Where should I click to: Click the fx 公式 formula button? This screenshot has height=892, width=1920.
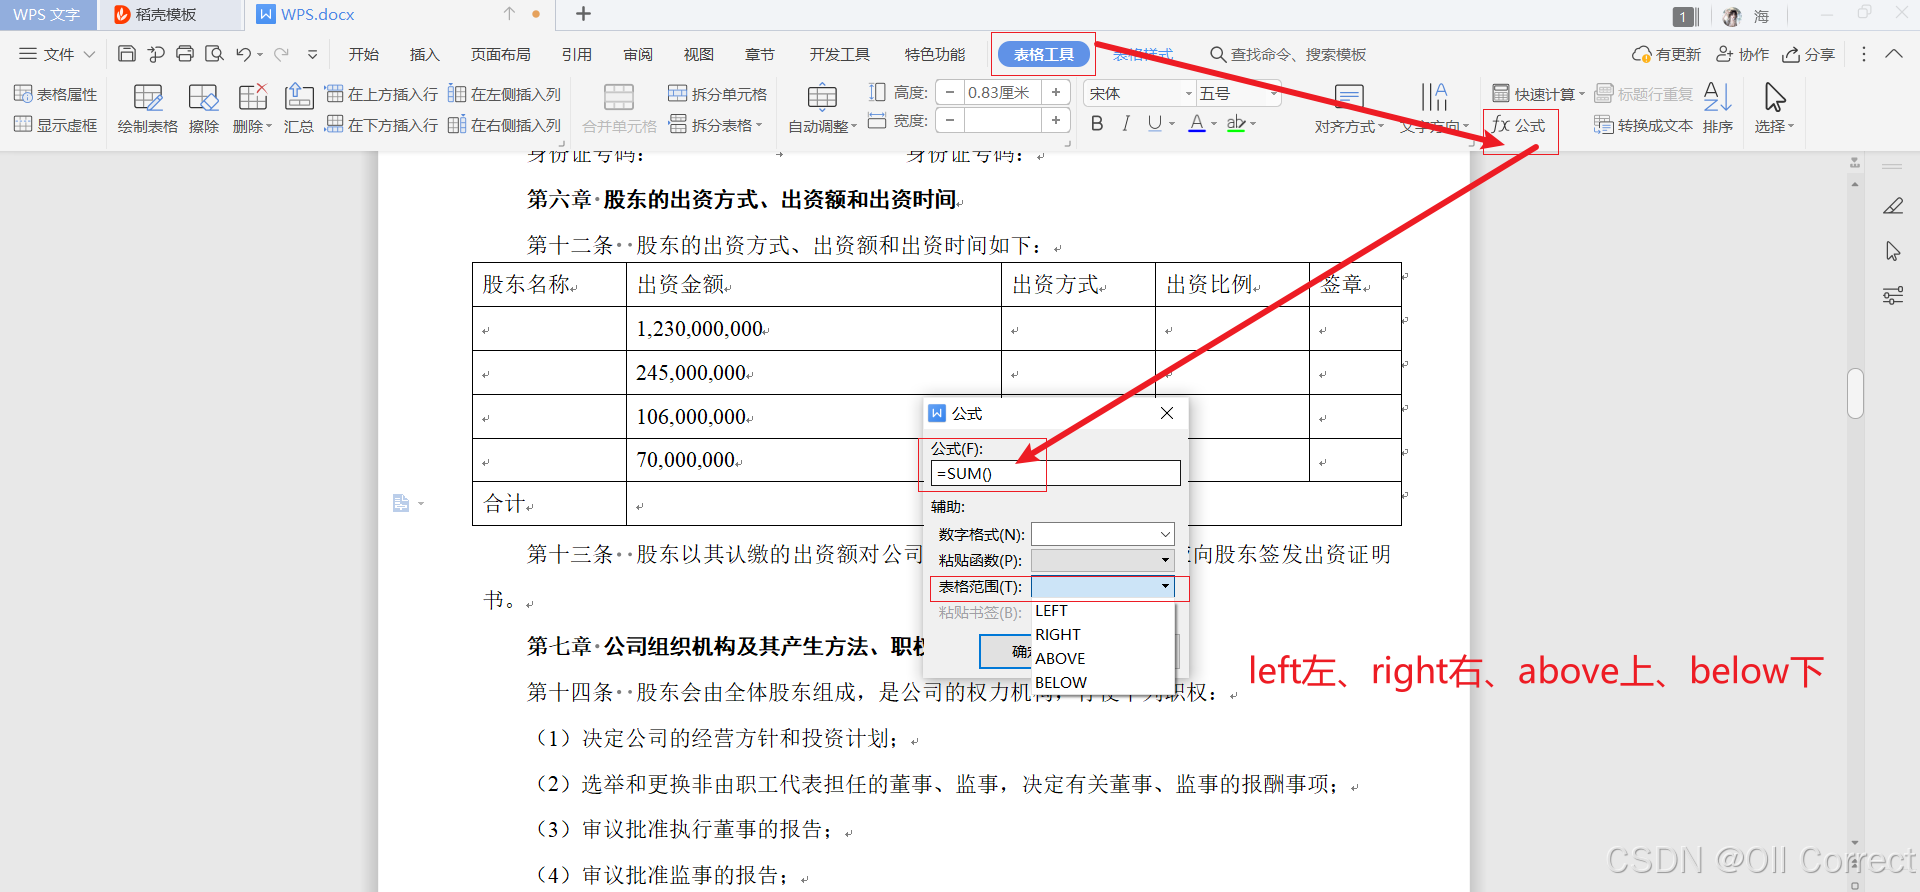tap(1519, 125)
